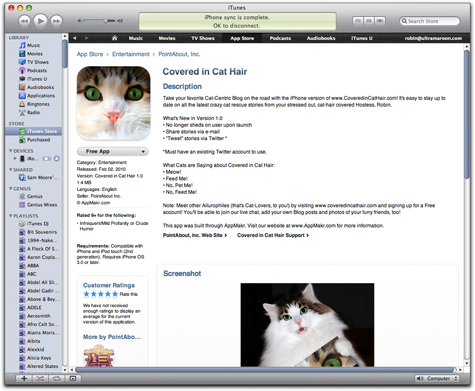Click the app screenshot image
Screen dimensions: 475x391
pos(307,325)
